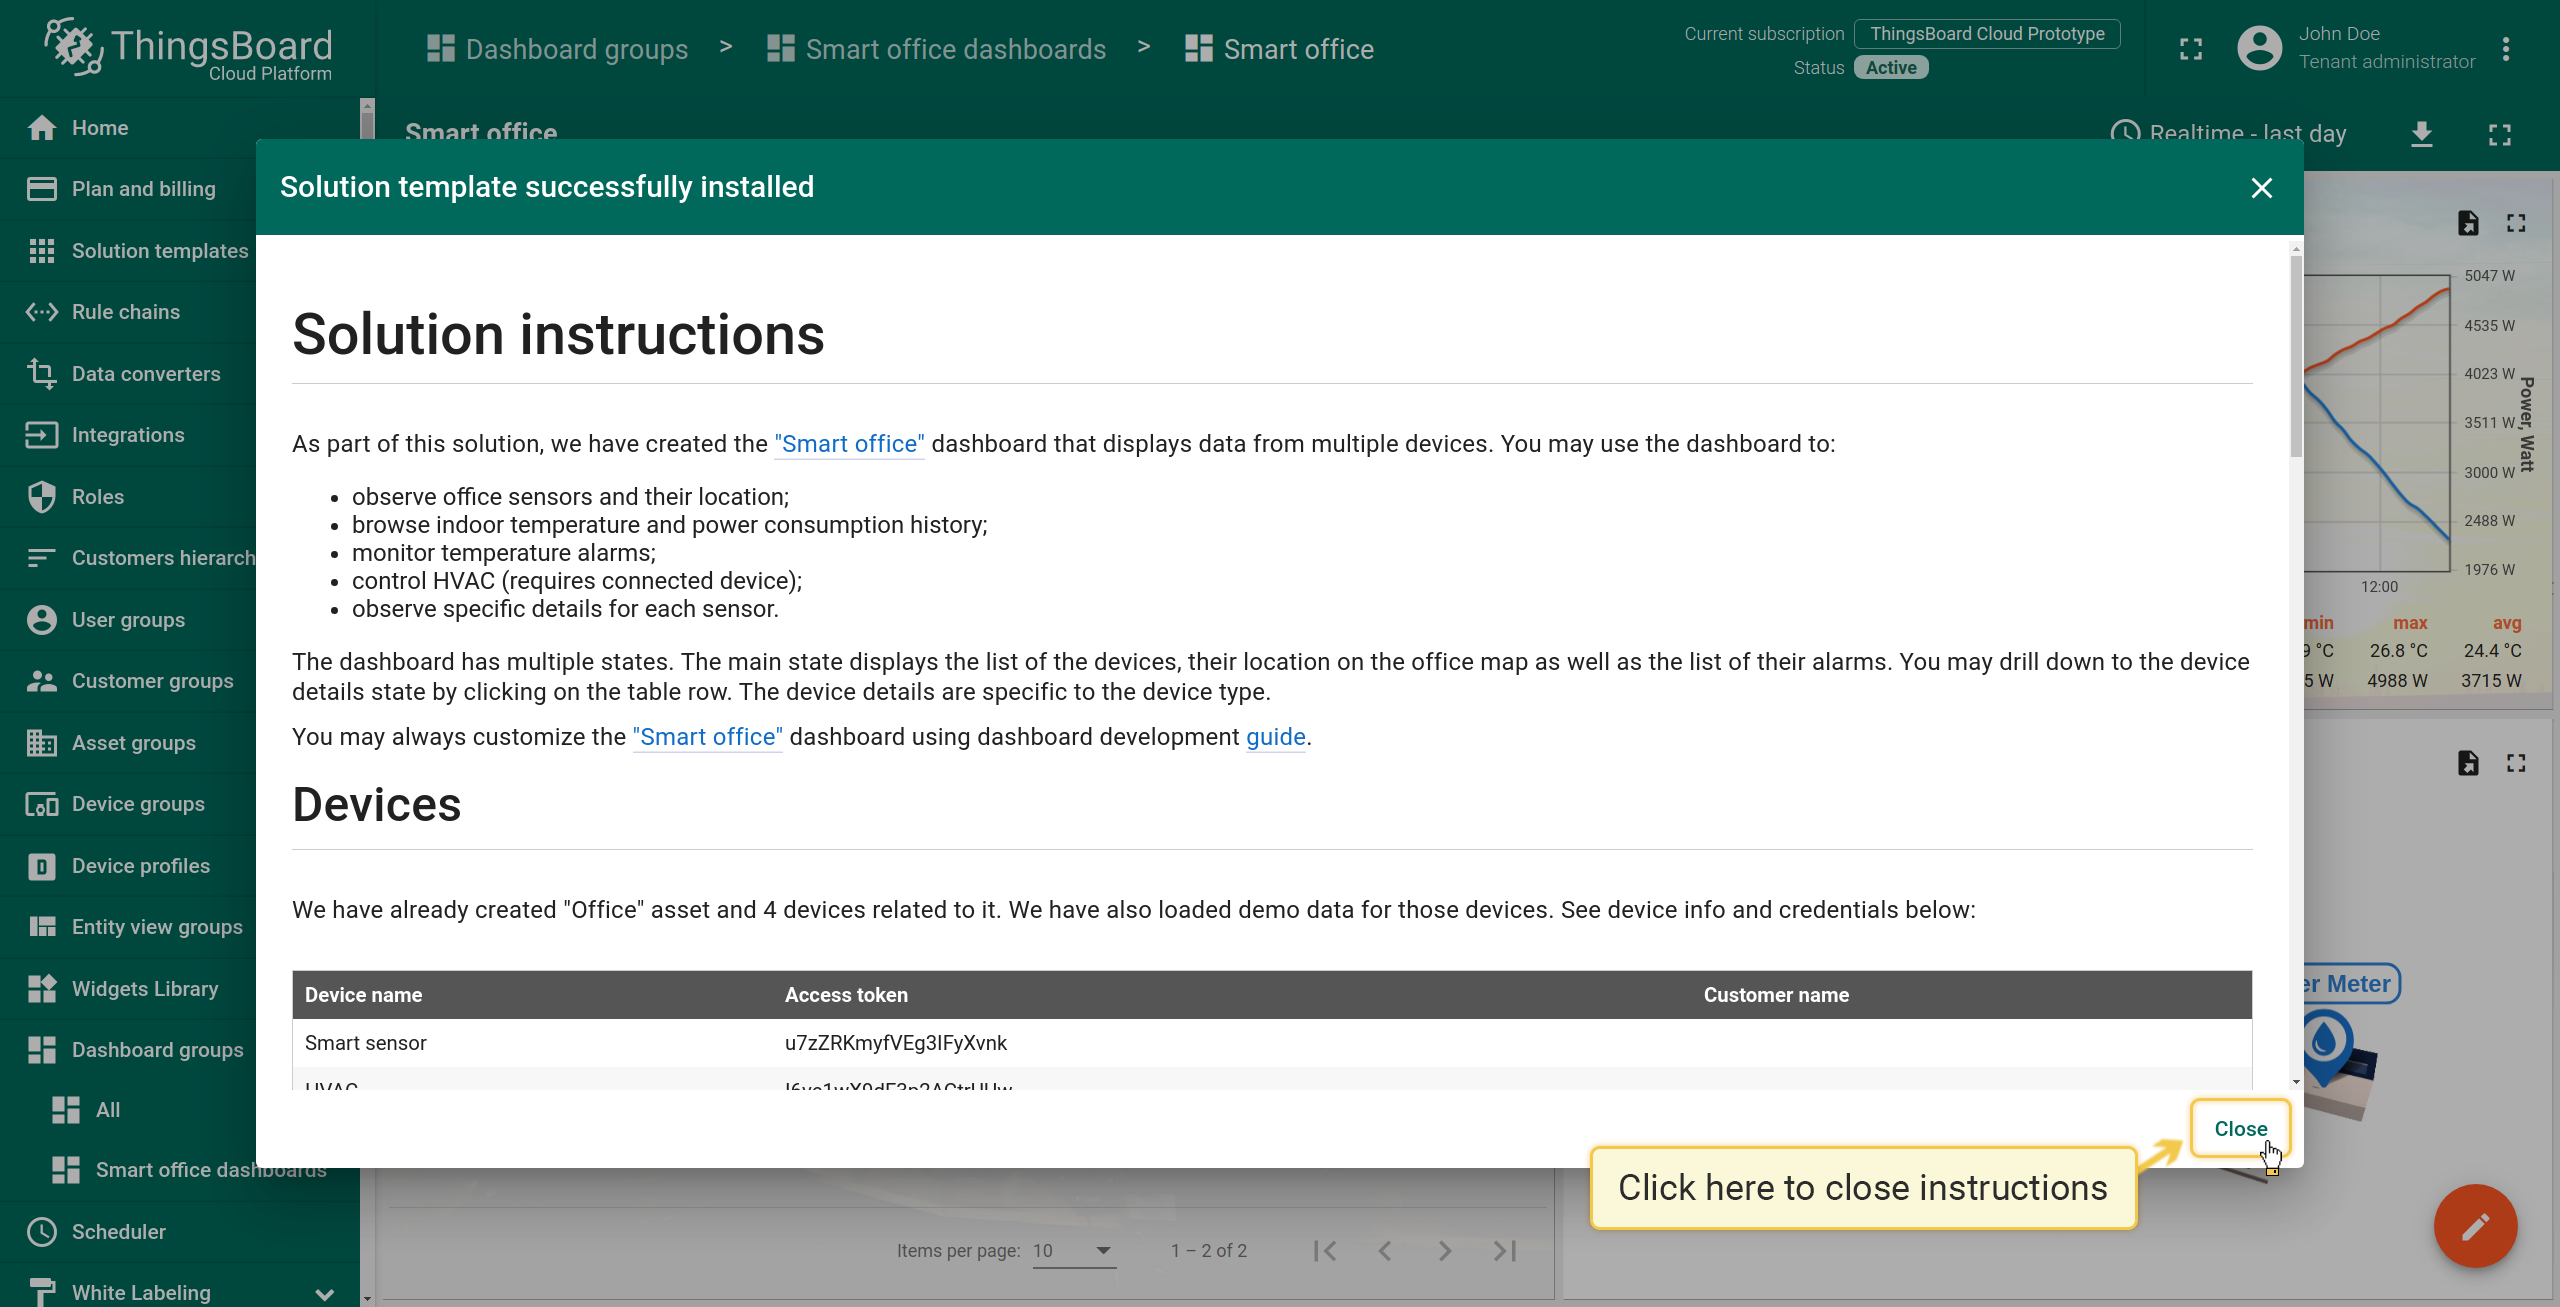Close dialog with X icon
This screenshot has width=2560, height=1307.
point(2262,188)
